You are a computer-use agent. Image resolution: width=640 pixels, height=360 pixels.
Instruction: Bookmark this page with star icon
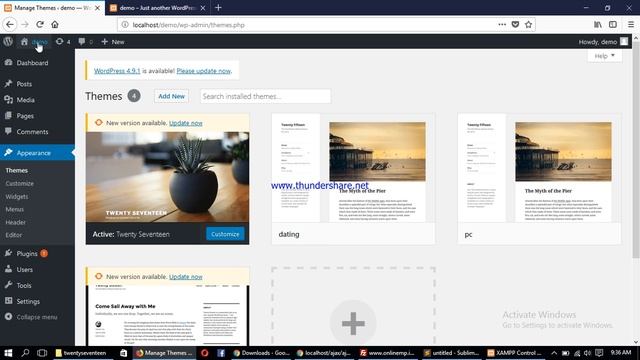point(528,24)
